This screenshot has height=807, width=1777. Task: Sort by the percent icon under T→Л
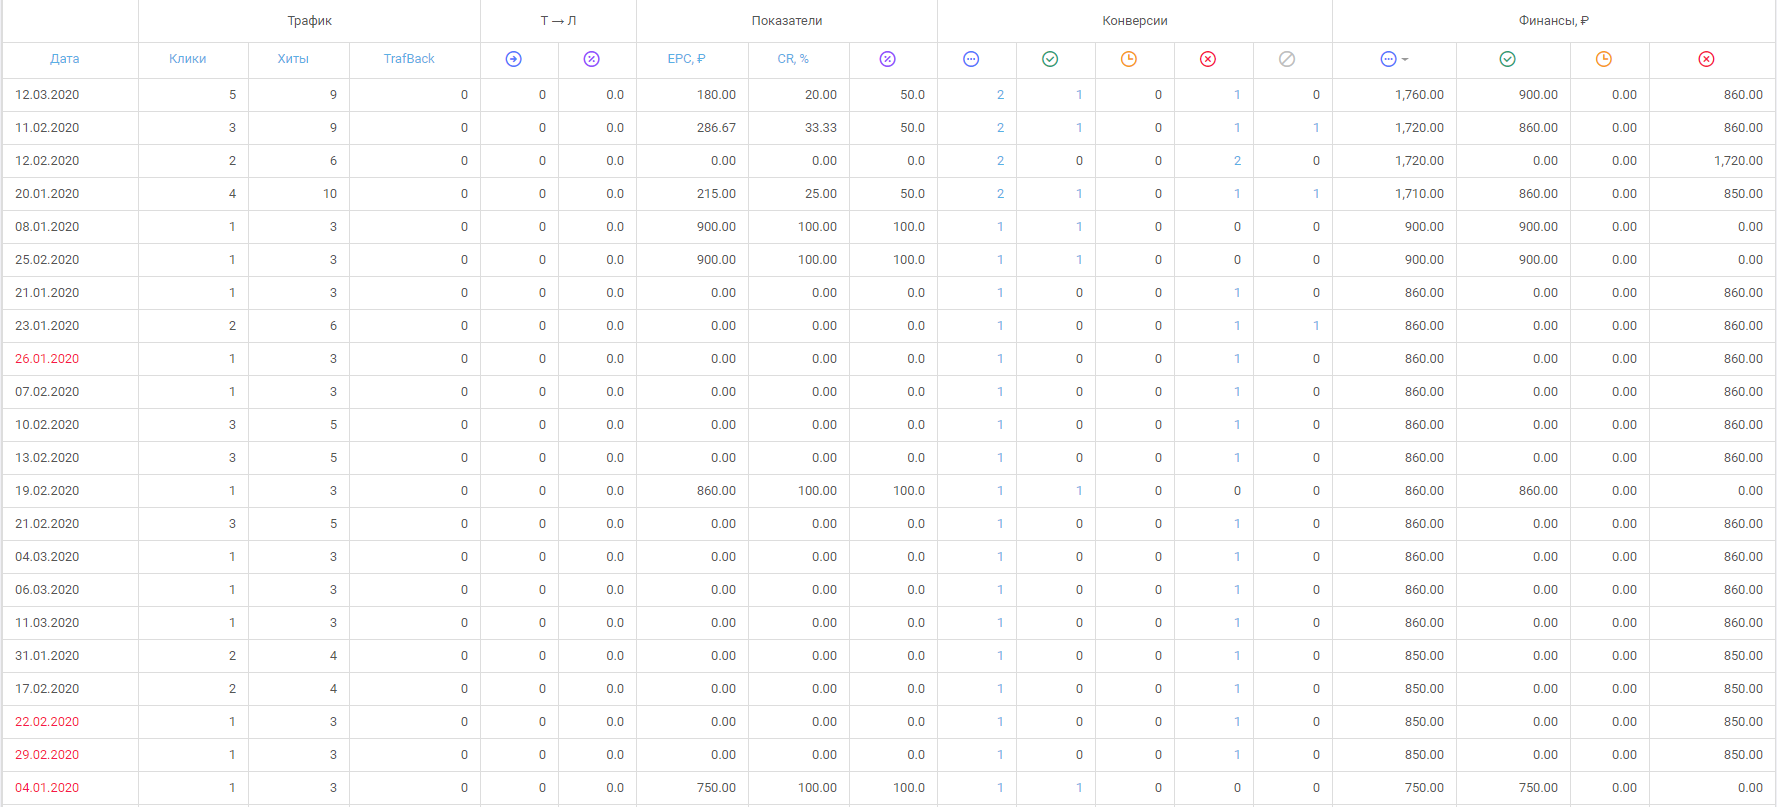(x=592, y=59)
